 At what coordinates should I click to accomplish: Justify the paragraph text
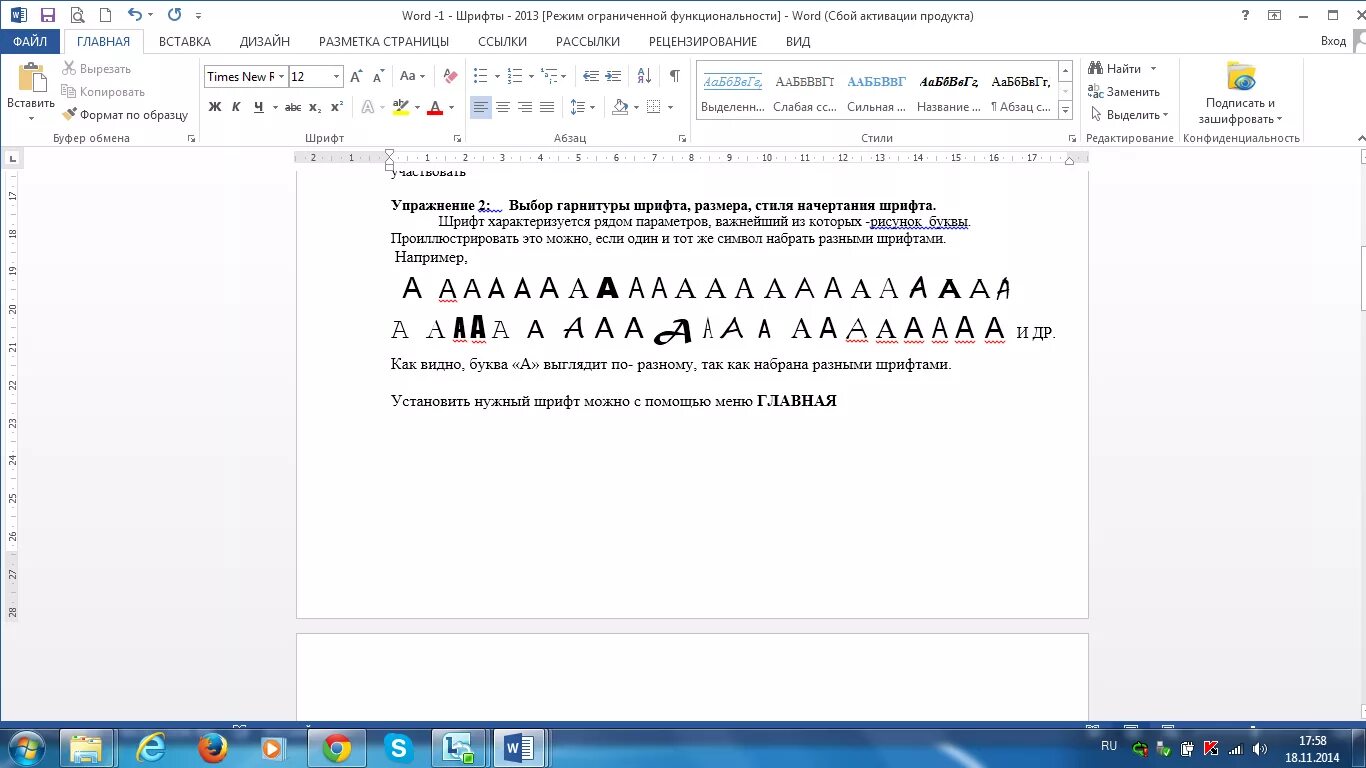click(x=547, y=107)
